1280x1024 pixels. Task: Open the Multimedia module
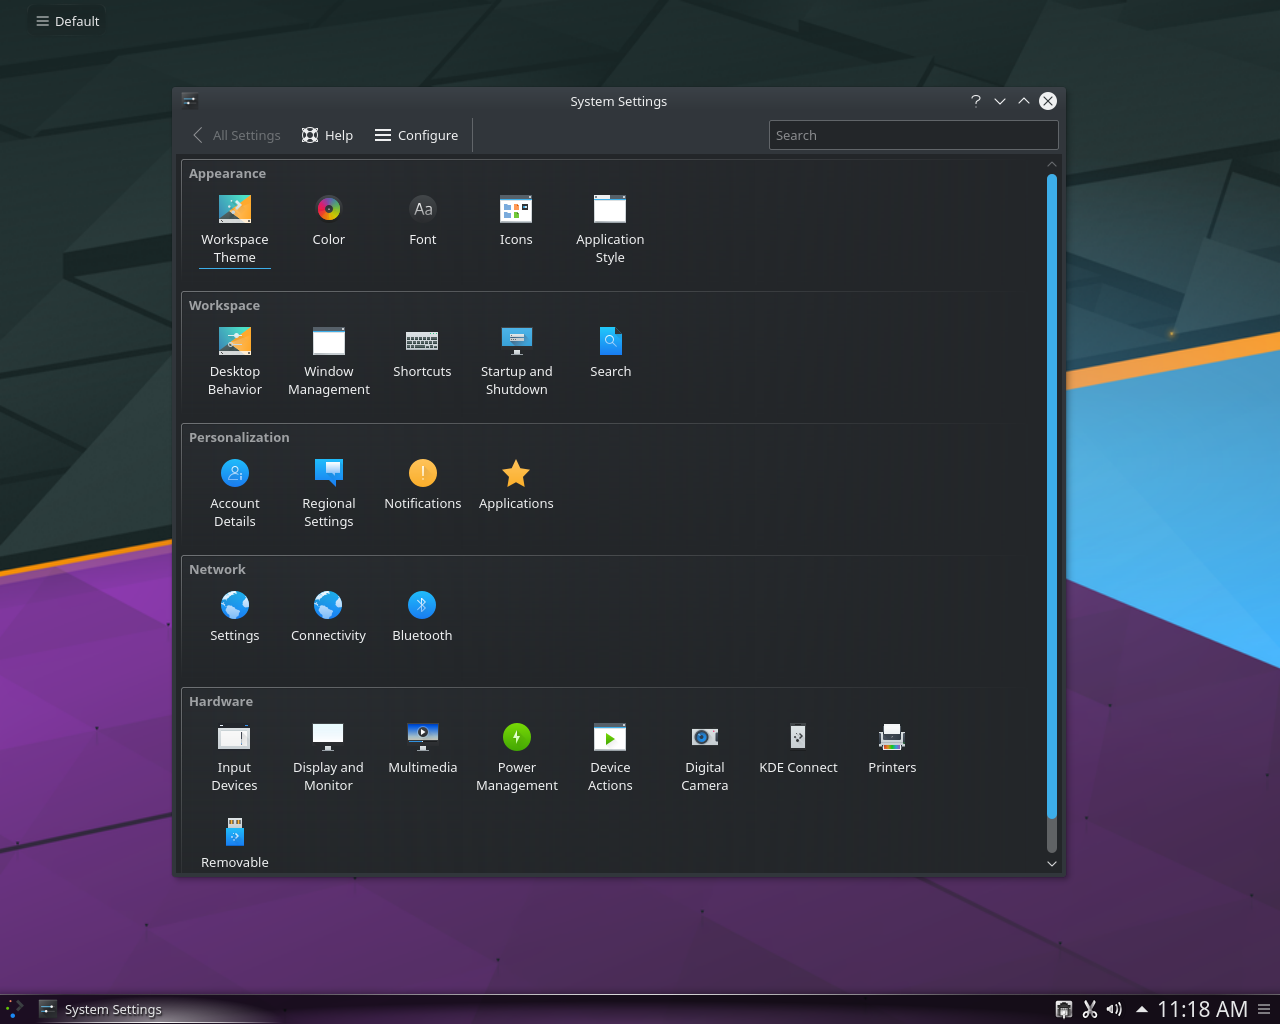pos(423,749)
